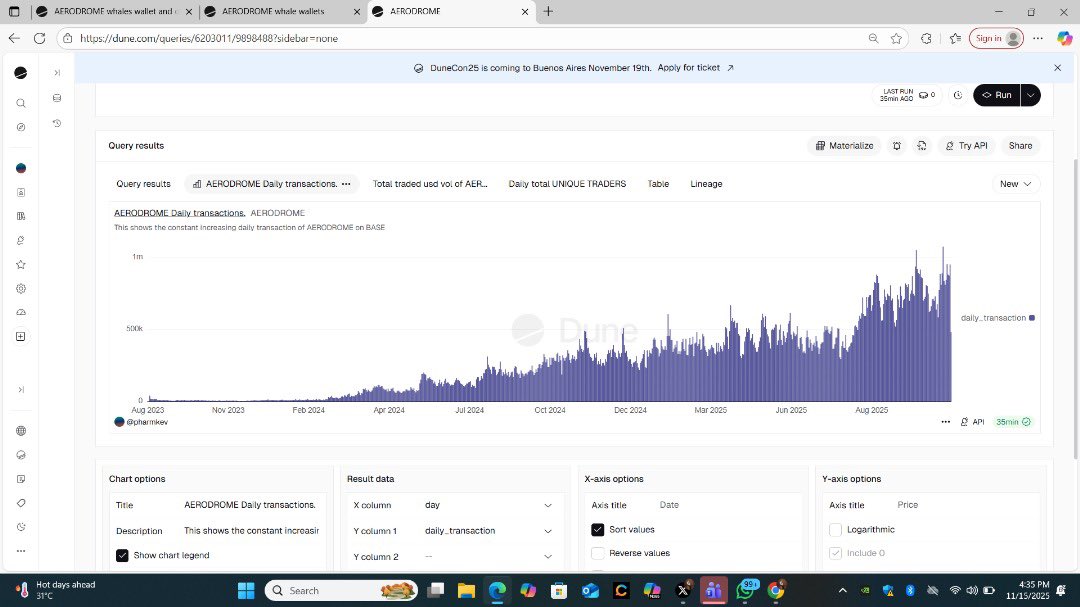Click the Materialize button
Image resolution: width=1080 pixels, height=607 pixels.
844,145
